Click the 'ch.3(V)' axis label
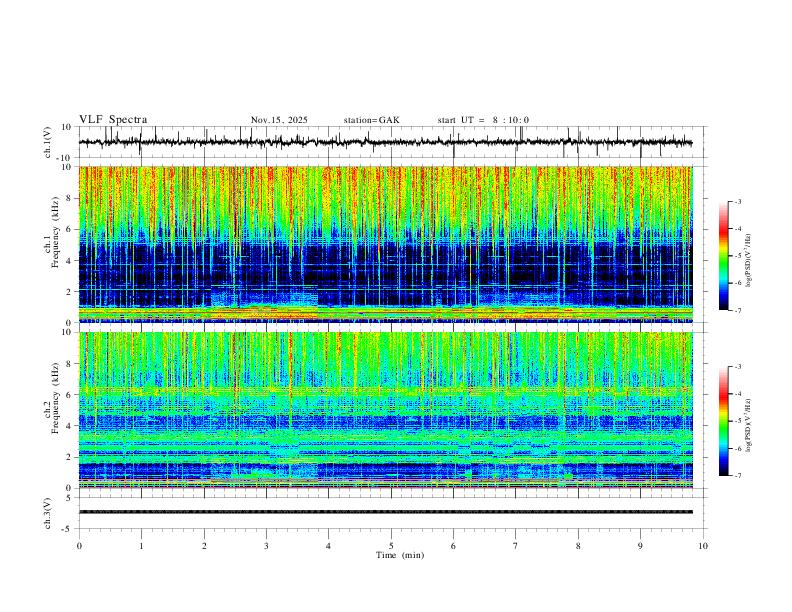792x612 pixels. (48, 513)
